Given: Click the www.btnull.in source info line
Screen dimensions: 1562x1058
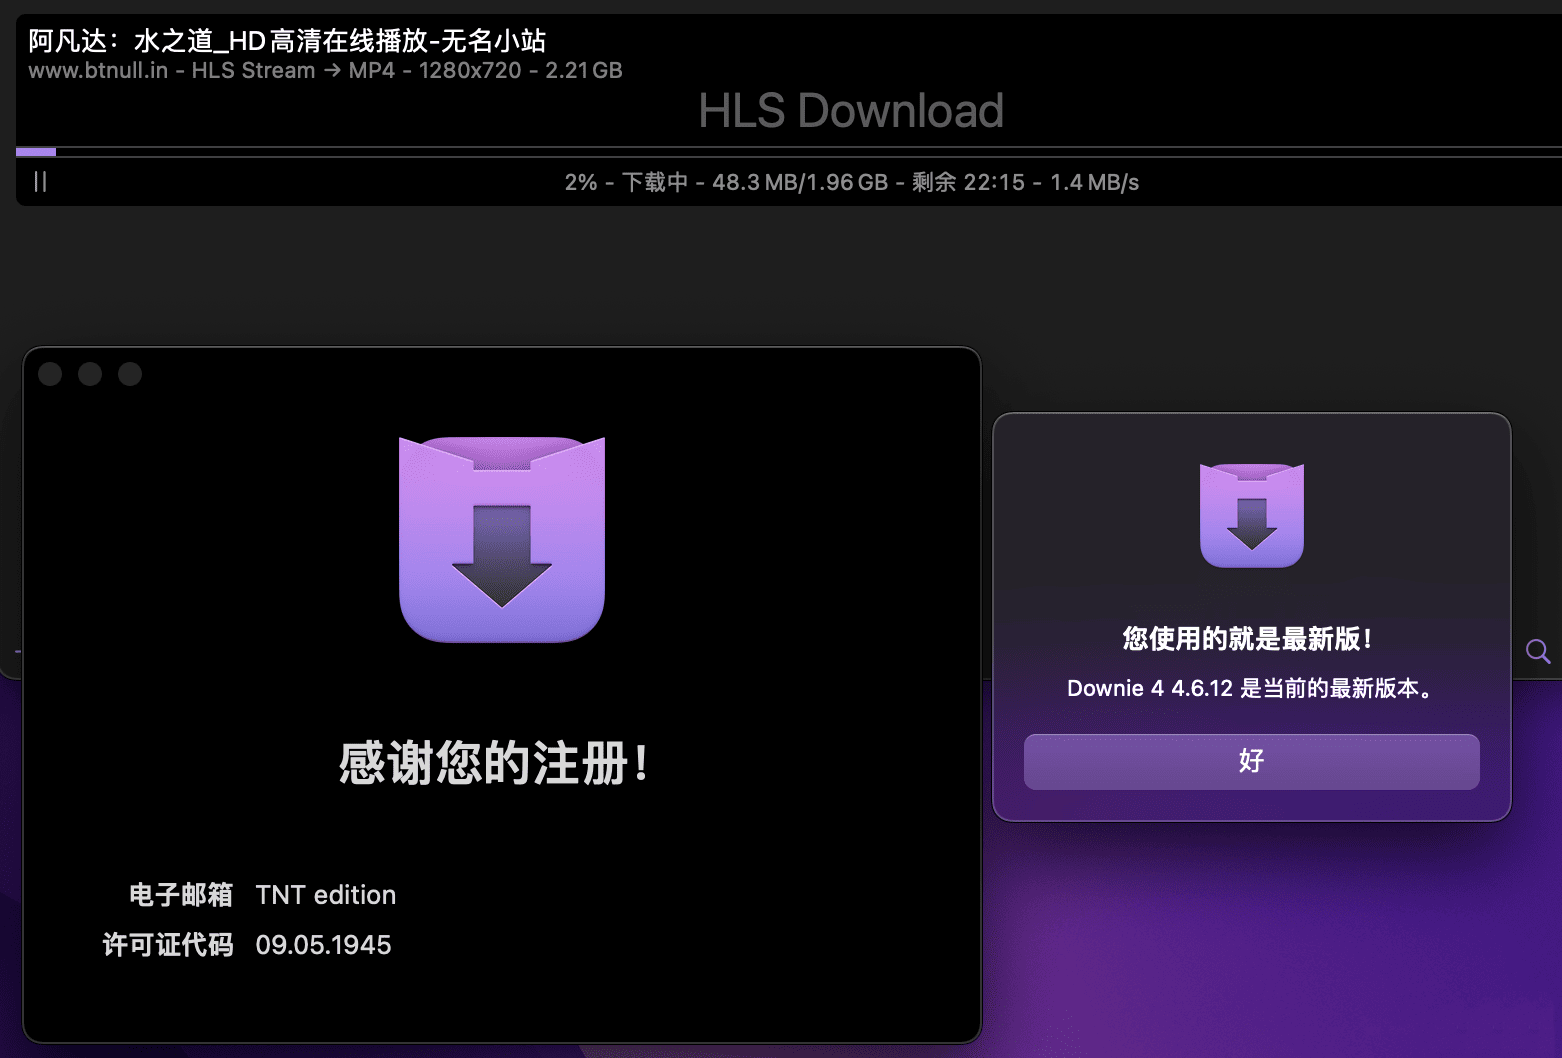Looking at the screenshot, I should (x=325, y=71).
